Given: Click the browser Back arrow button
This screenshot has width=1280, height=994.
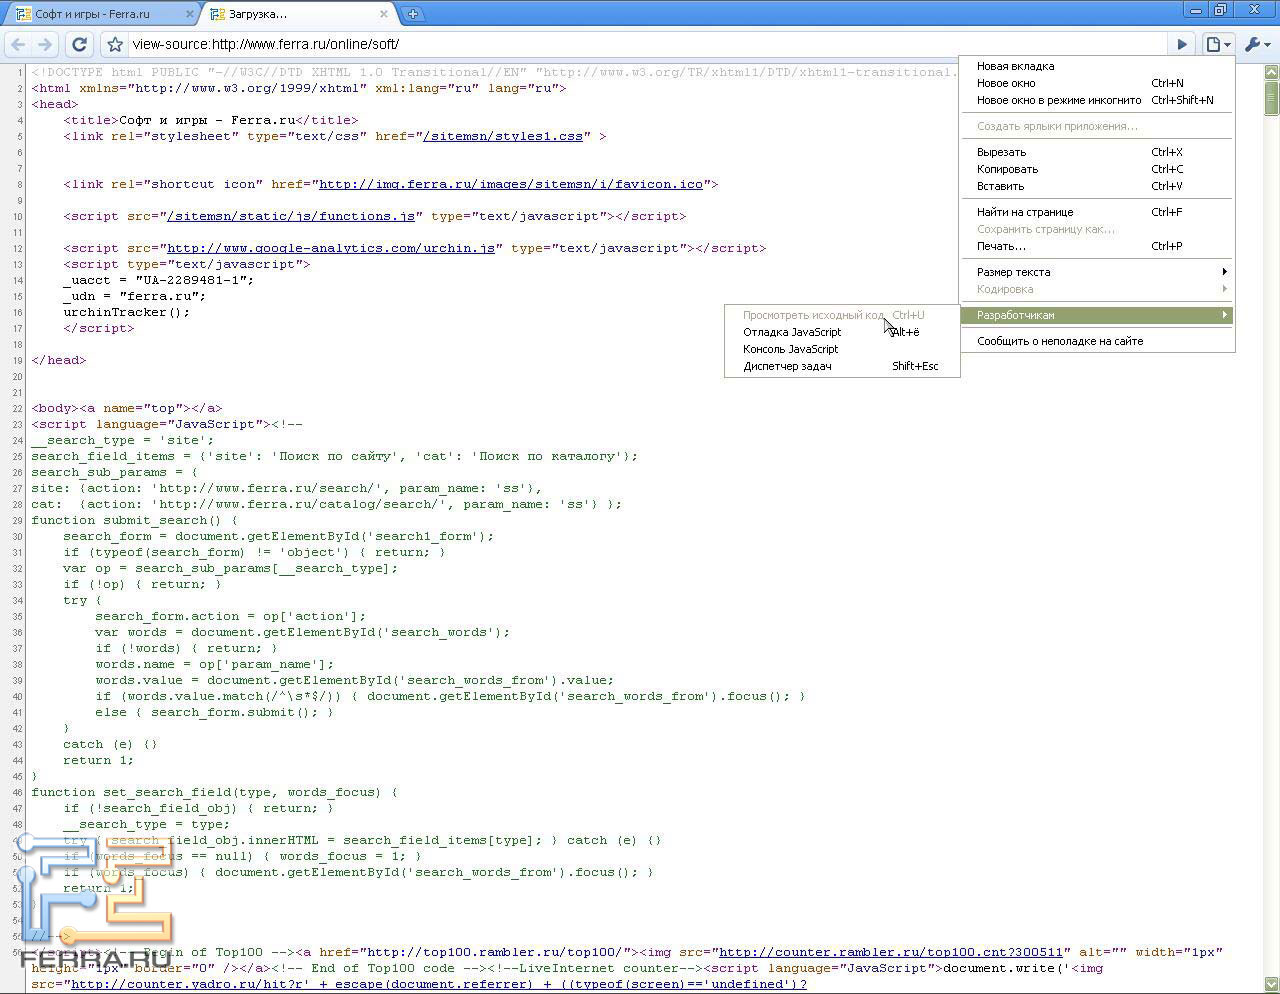Looking at the screenshot, I should (18, 44).
